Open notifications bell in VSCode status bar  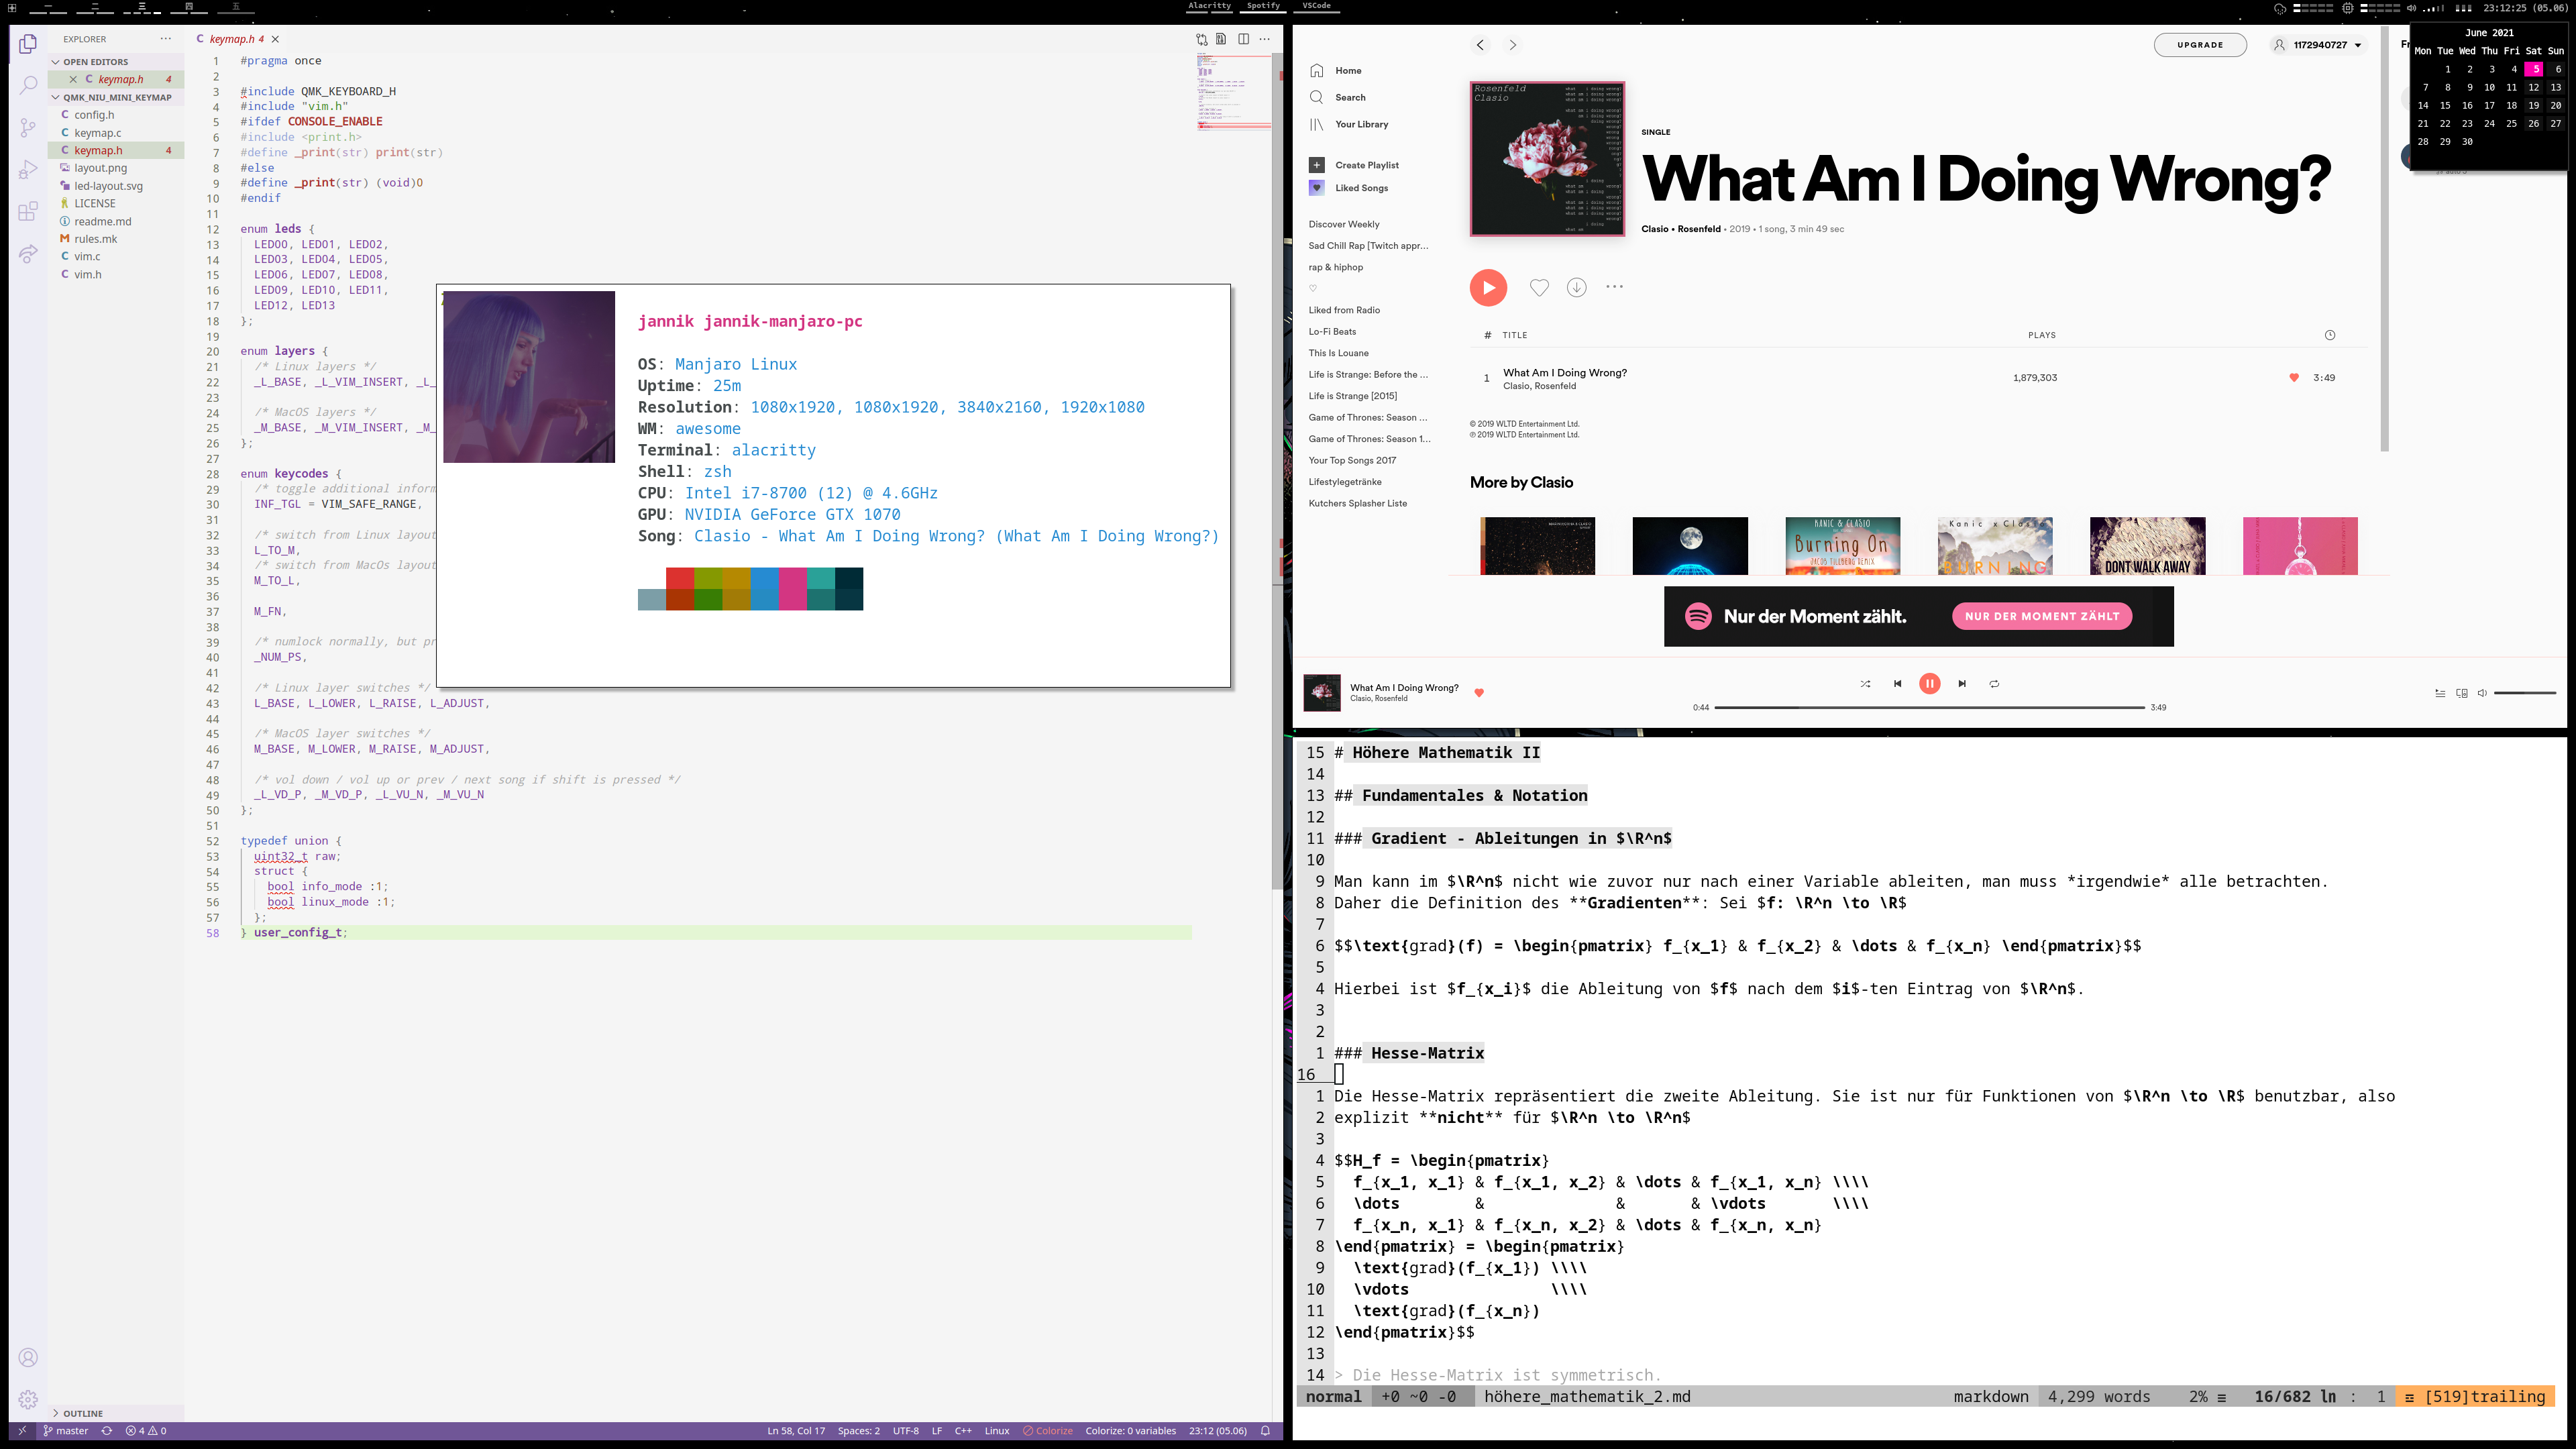[x=1265, y=1431]
